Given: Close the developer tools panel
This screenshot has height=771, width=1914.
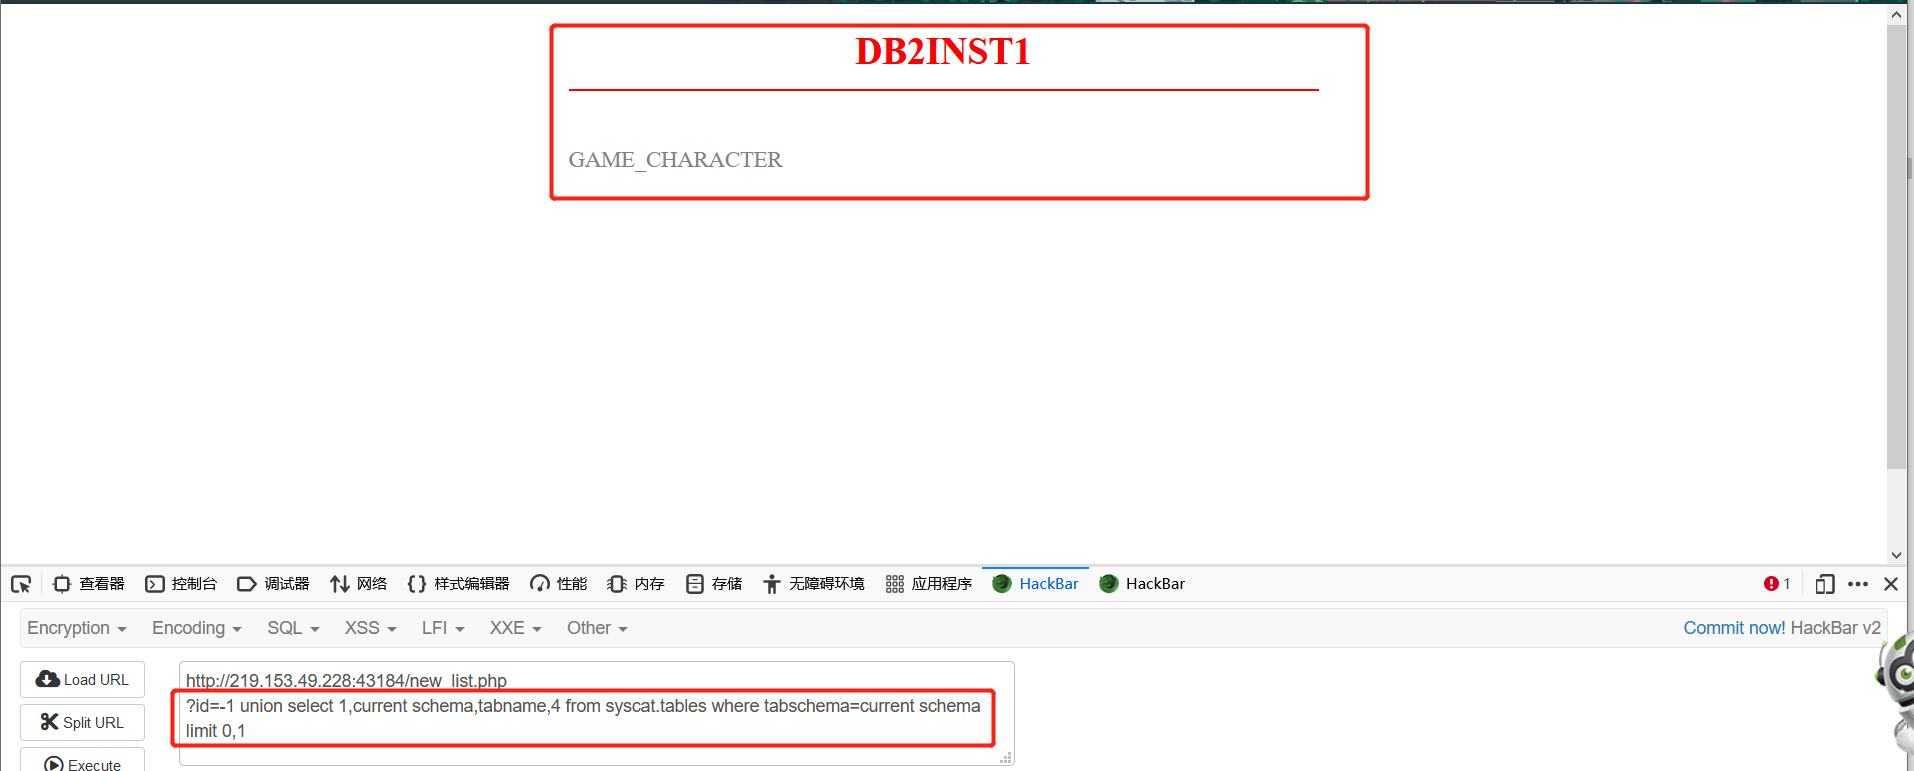Looking at the screenshot, I should [x=1891, y=584].
